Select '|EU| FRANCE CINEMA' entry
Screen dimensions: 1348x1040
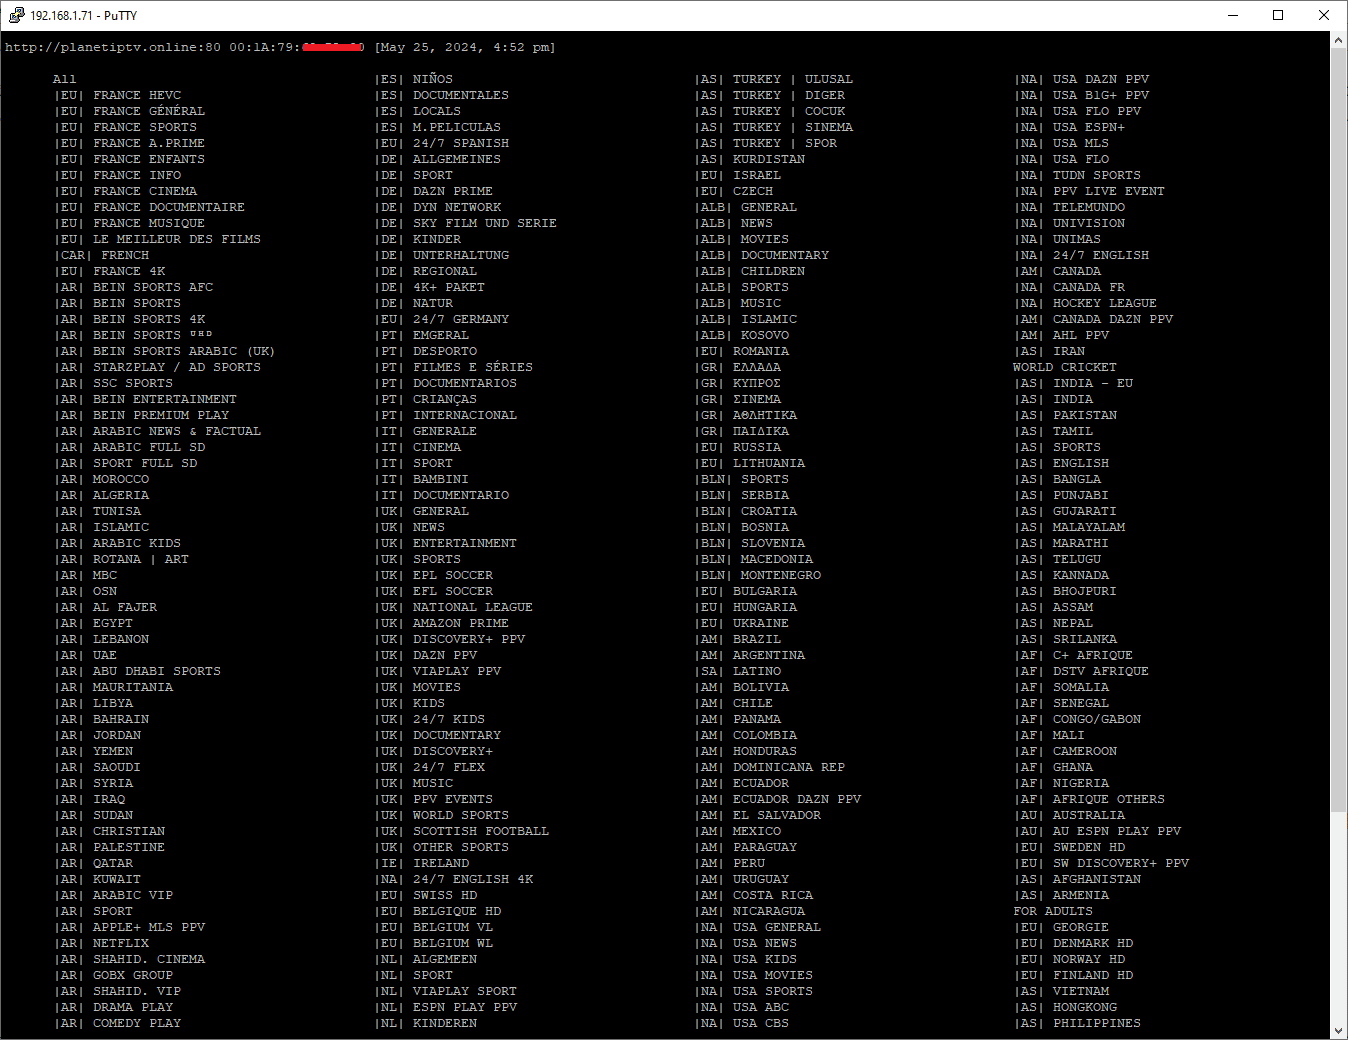[x=126, y=191]
